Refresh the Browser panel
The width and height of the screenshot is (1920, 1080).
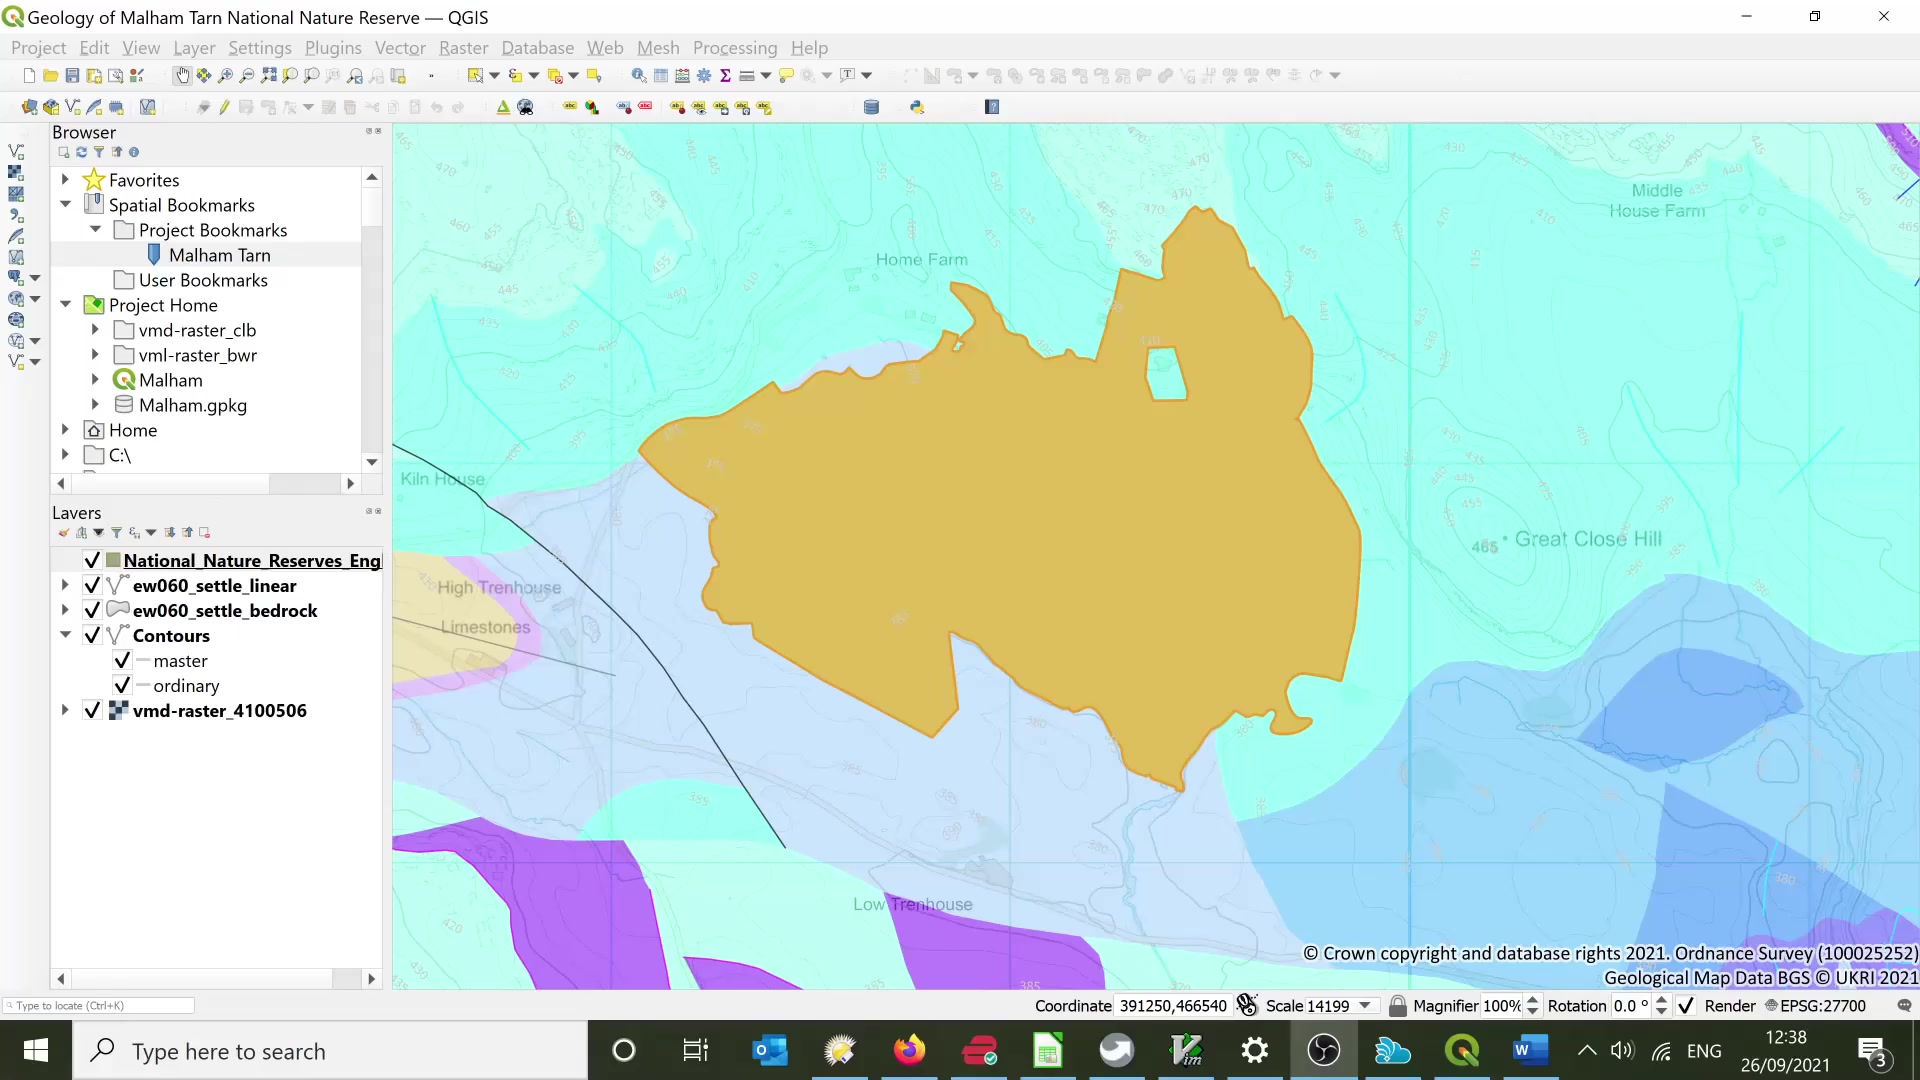(x=80, y=152)
